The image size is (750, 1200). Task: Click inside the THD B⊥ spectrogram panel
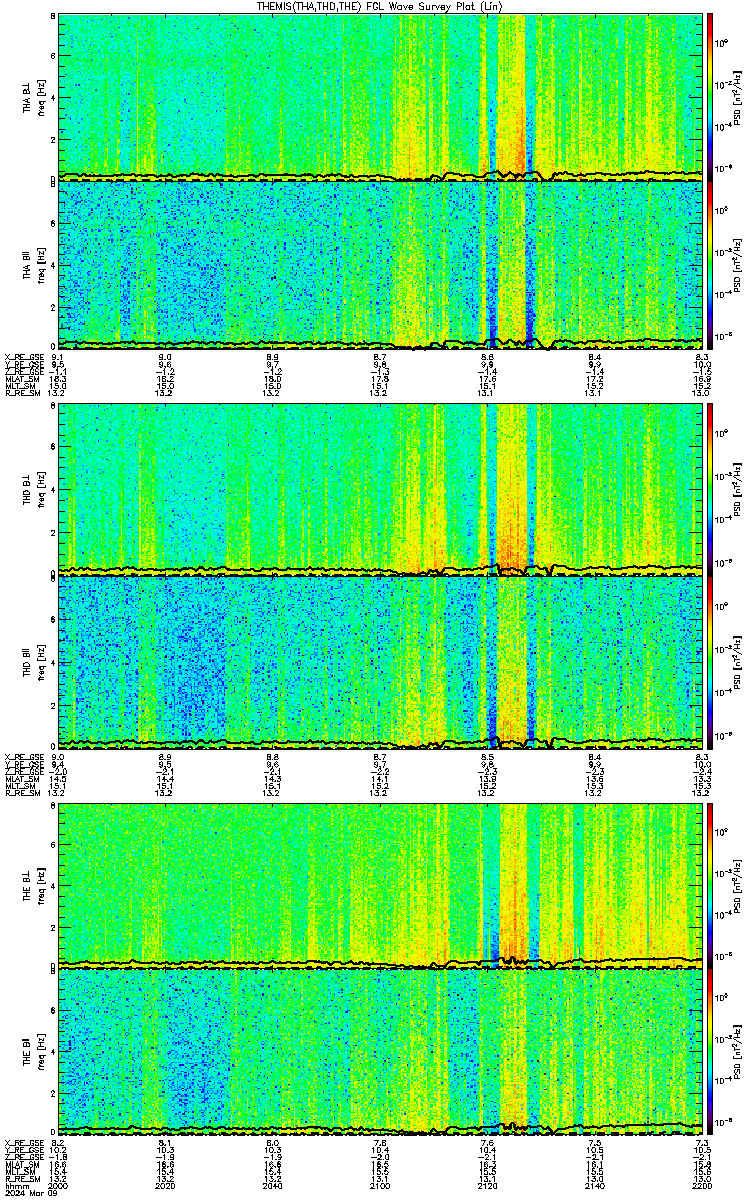[381, 488]
